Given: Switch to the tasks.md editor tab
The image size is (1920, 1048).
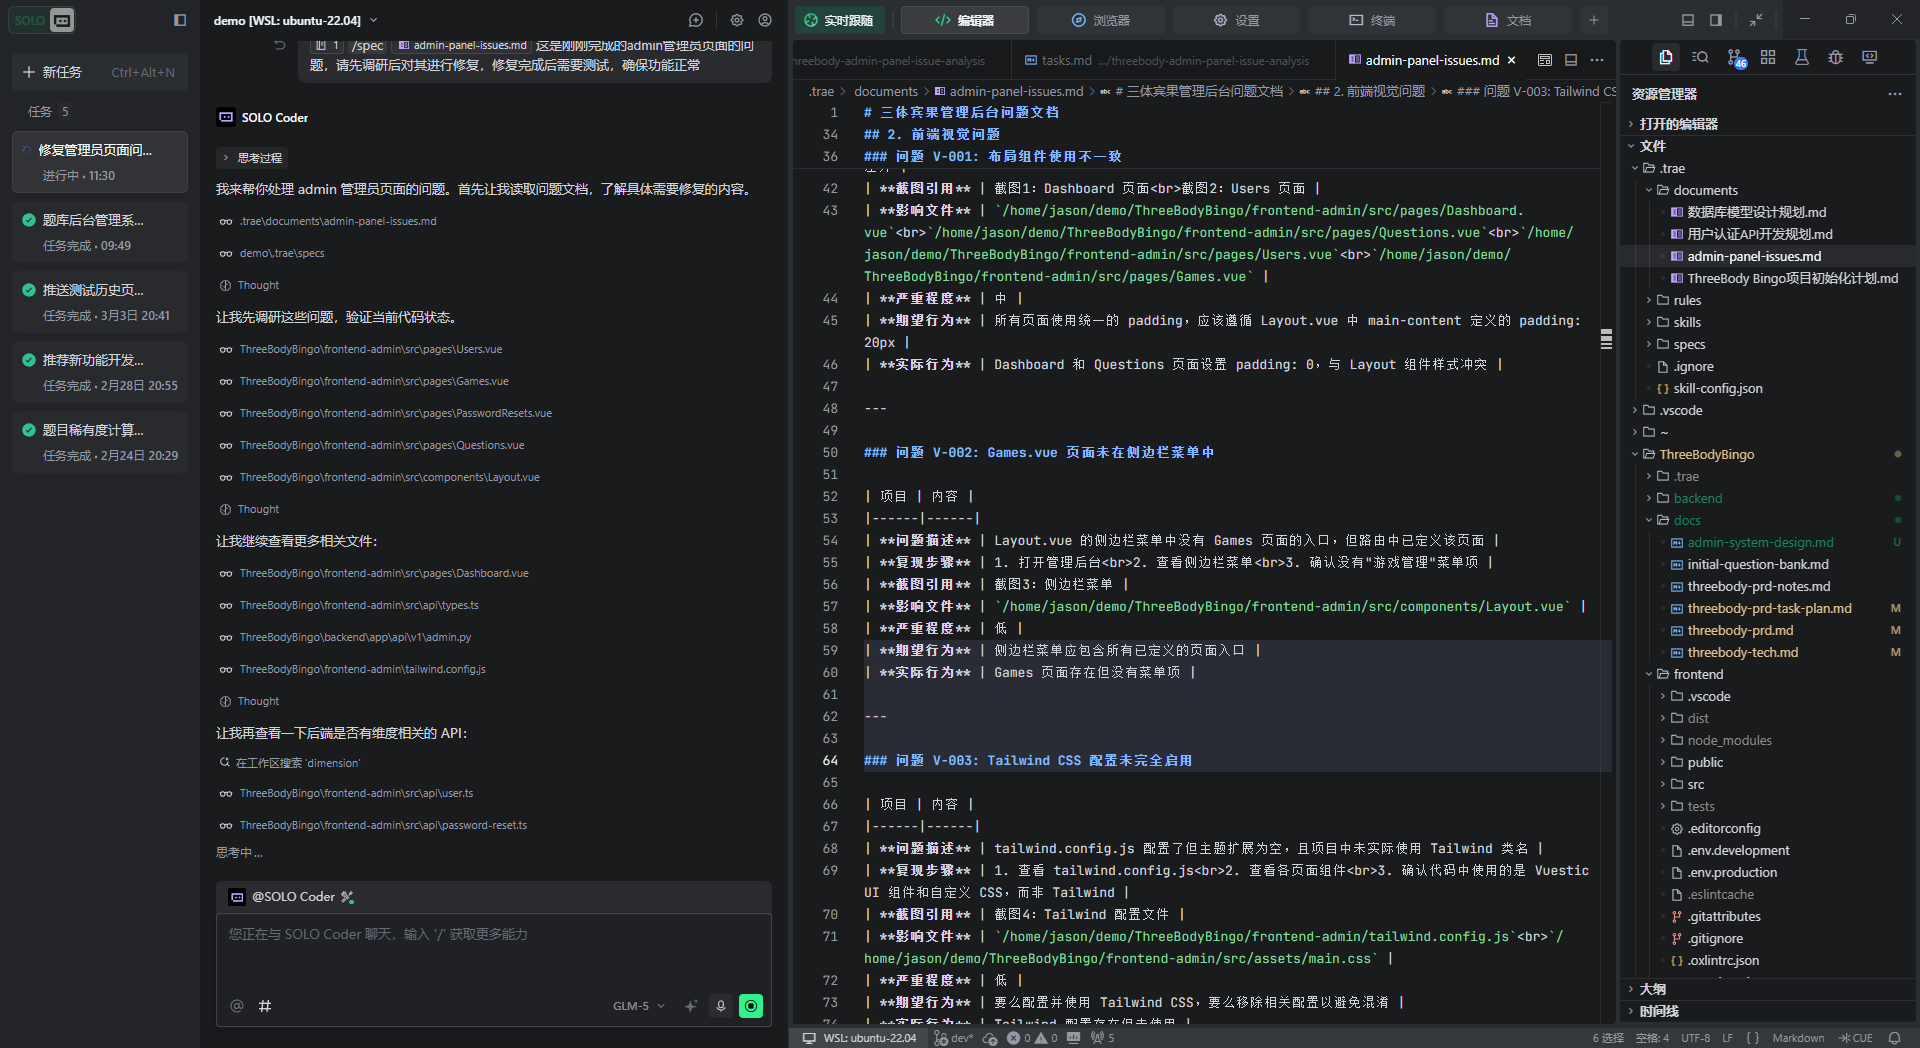Looking at the screenshot, I should point(1066,61).
